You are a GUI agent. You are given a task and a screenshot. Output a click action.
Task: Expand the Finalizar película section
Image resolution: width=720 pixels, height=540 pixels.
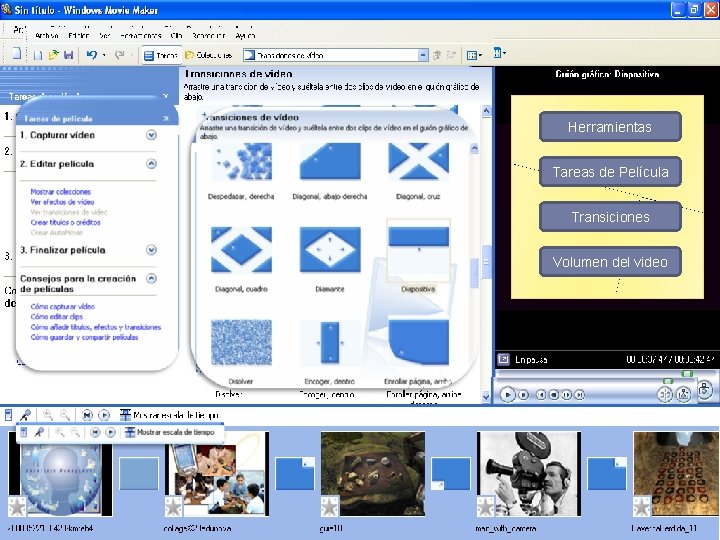[151, 250]
